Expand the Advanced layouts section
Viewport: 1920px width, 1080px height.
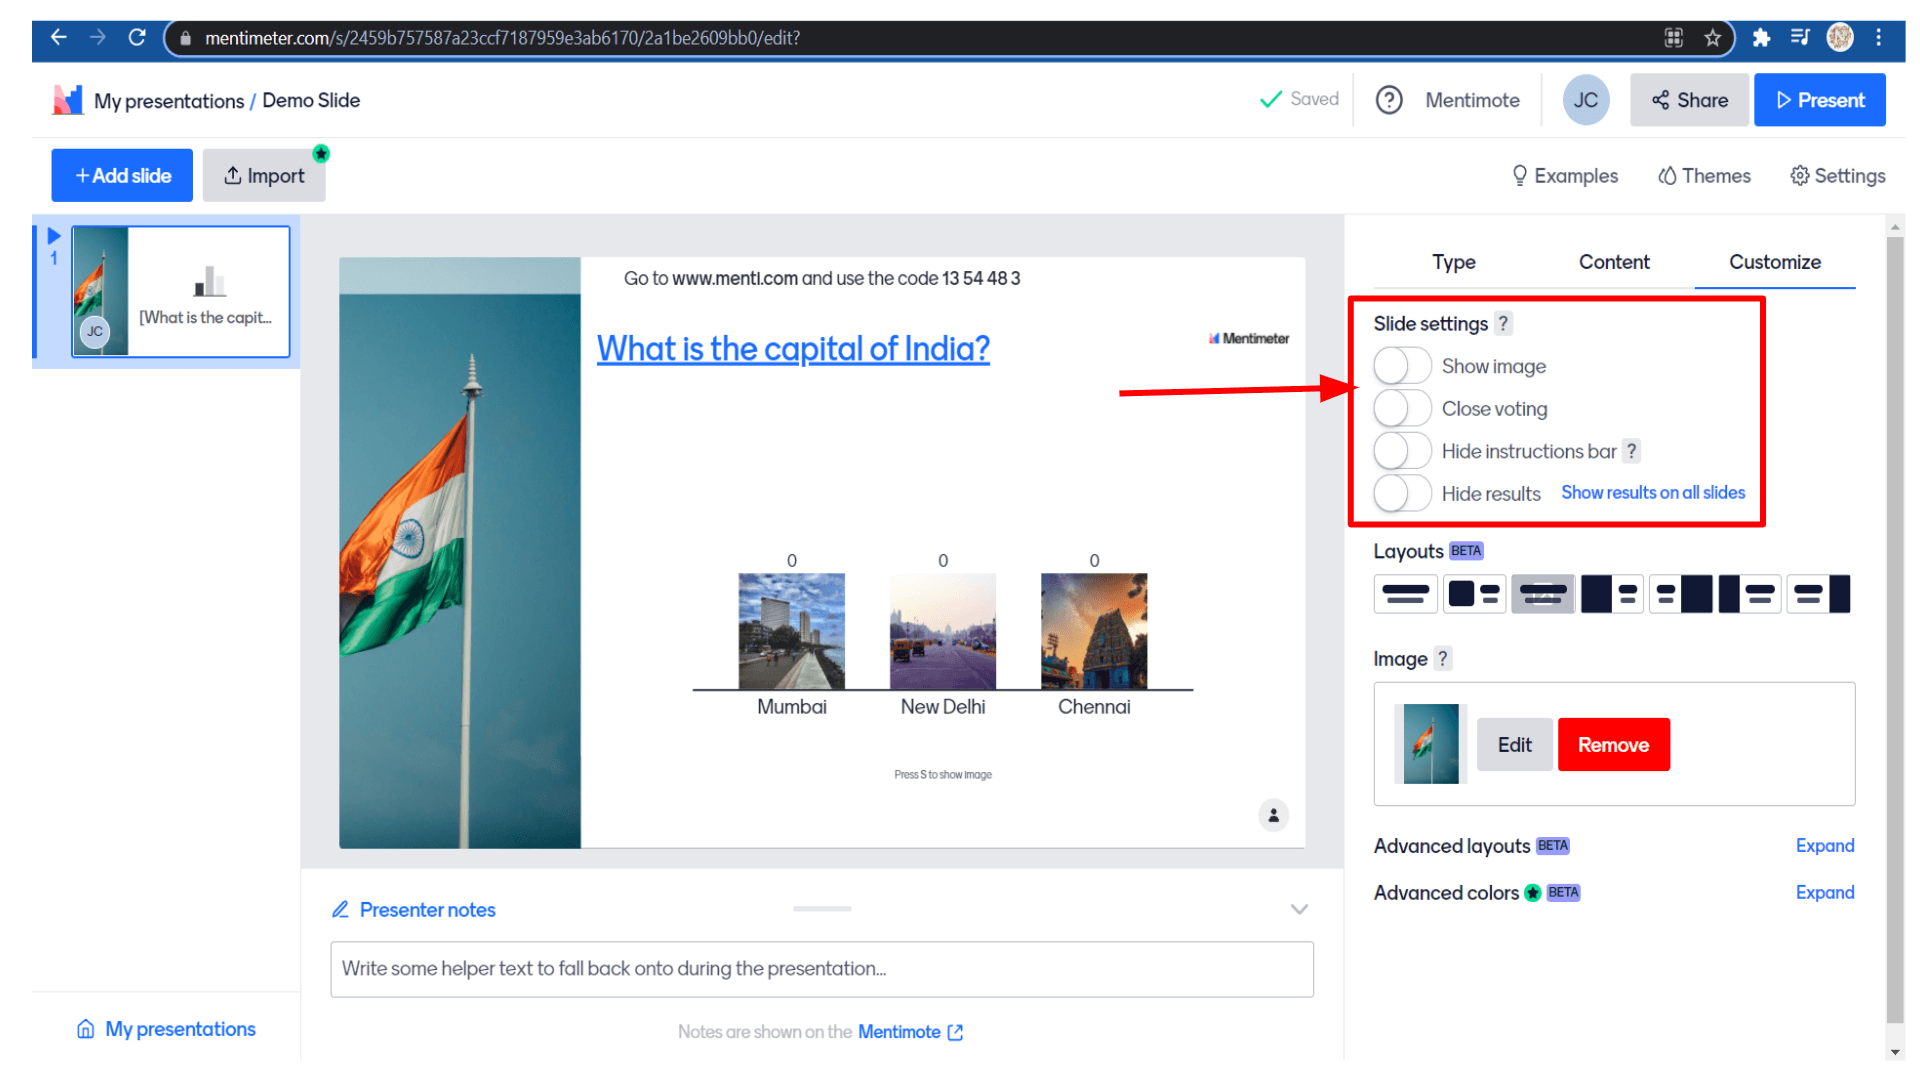1824,846
